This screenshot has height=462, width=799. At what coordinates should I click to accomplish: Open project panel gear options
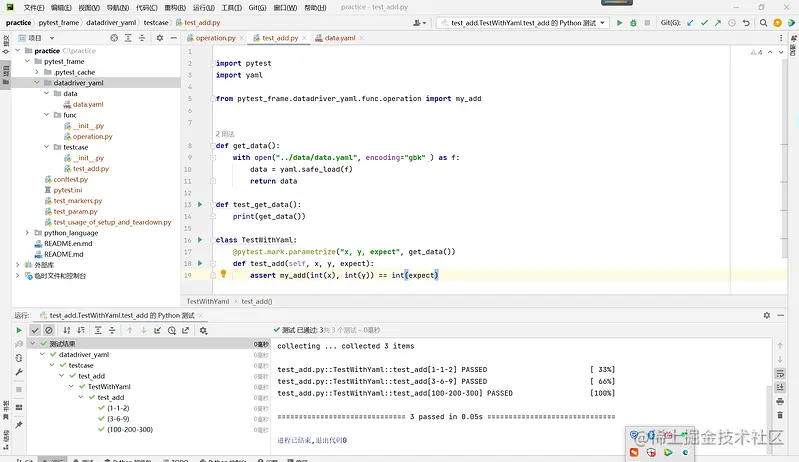click(x=159, y=38)
